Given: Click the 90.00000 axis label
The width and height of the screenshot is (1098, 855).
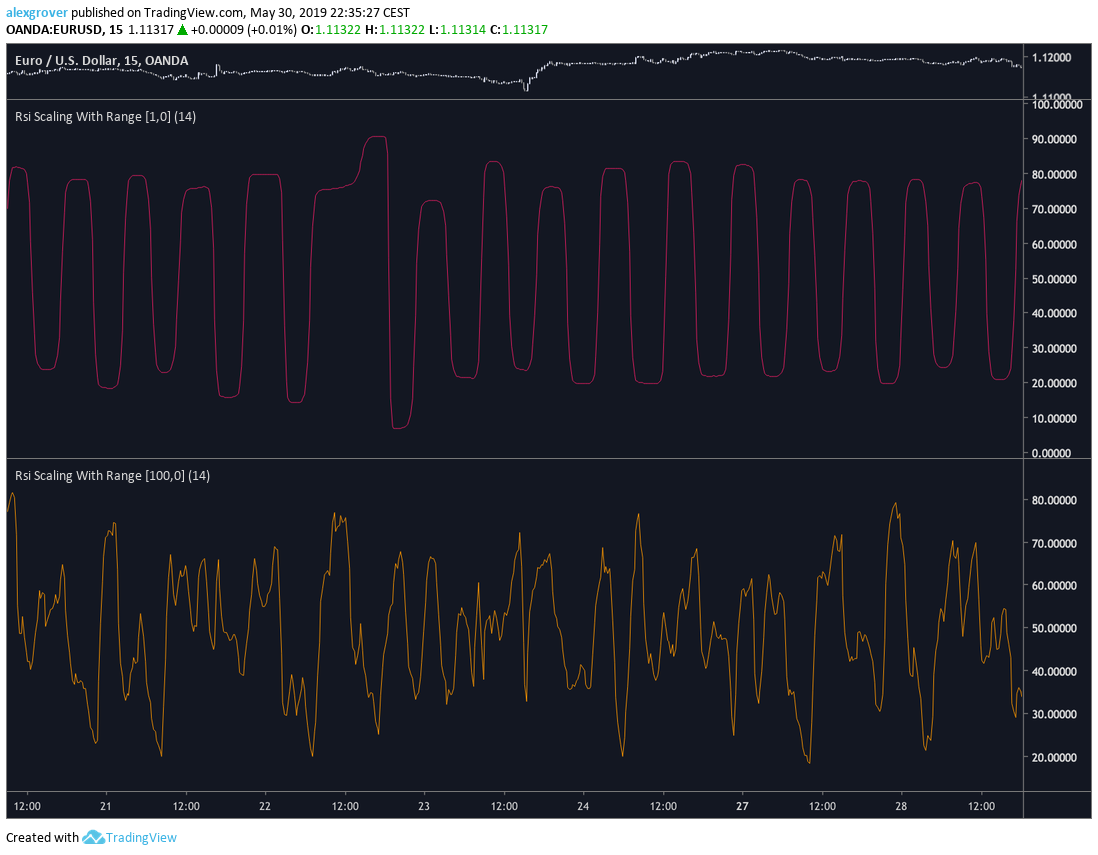Looking at the screenshot, I should pyautogui.click(x=1054, y=139).
